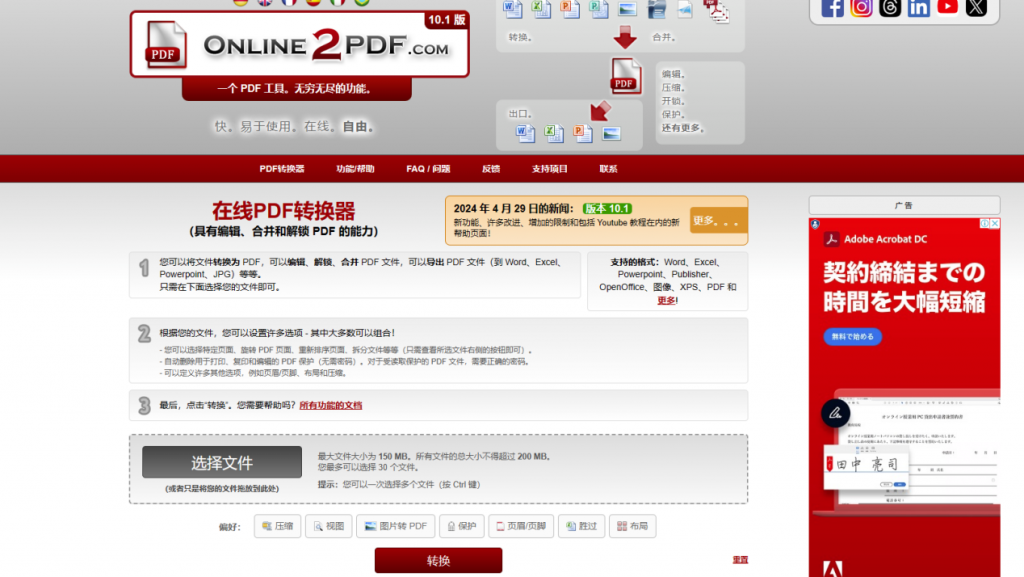Click the Excel icon above 转换。
This screenshot has height=577, width=1024.
[541, 9]
